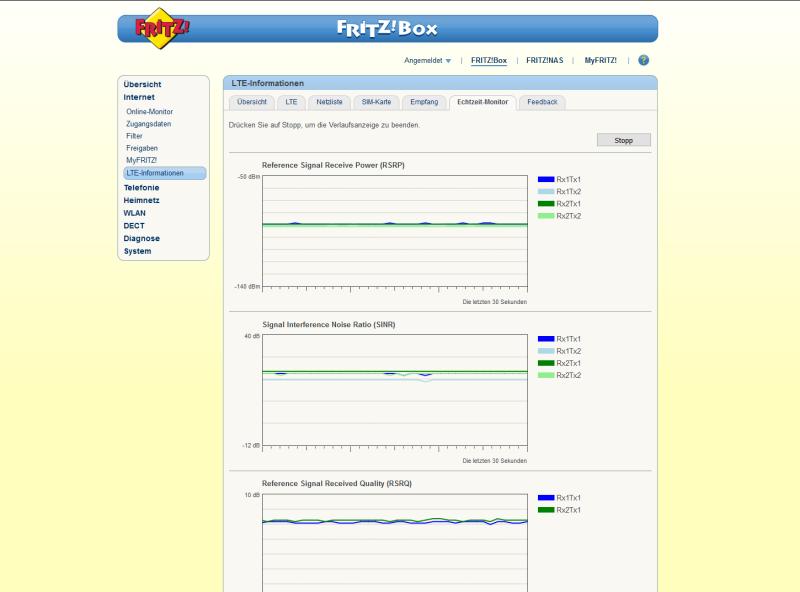Click the RSRP Rx1Tx2 light blue swatch
The image size is (800, 592).
pyautogui.click(x=546, y=191)
